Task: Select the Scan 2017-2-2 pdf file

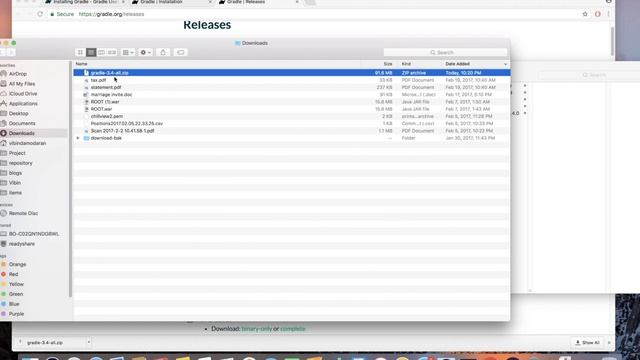Action: pyautogui.click(x=292, y=131)
